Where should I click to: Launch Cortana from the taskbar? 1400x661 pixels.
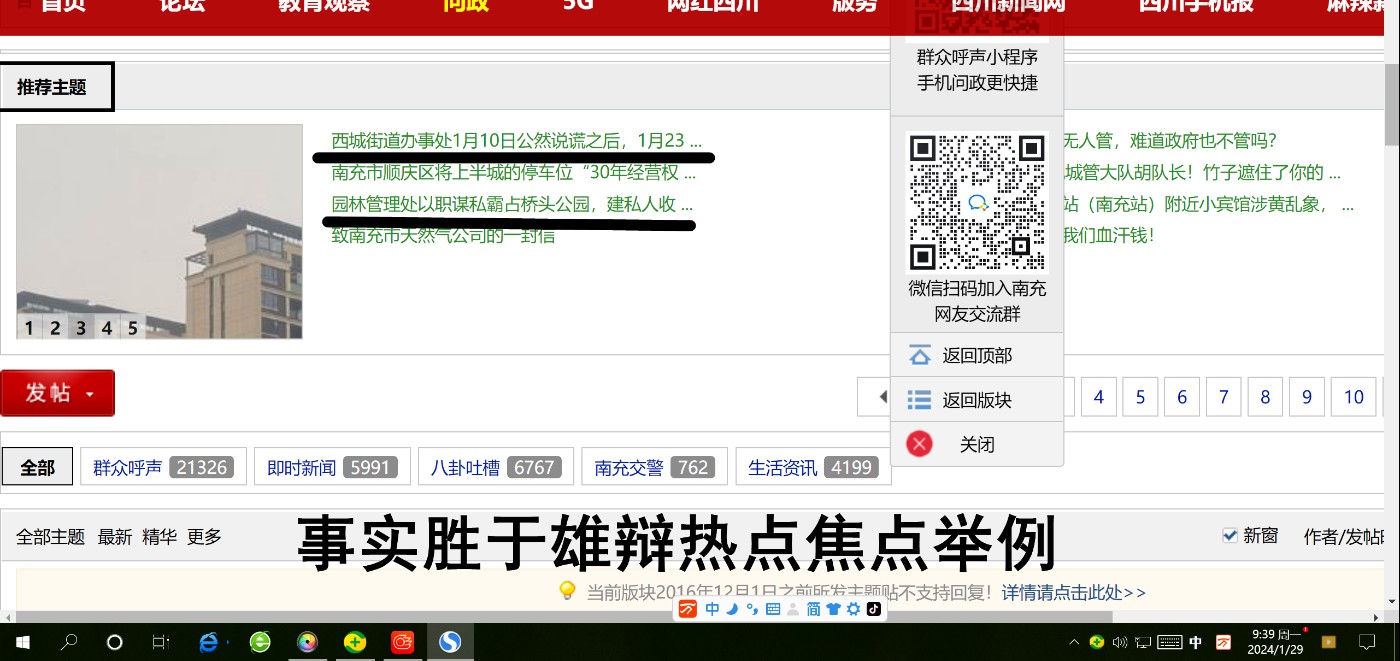pos(114,642)
